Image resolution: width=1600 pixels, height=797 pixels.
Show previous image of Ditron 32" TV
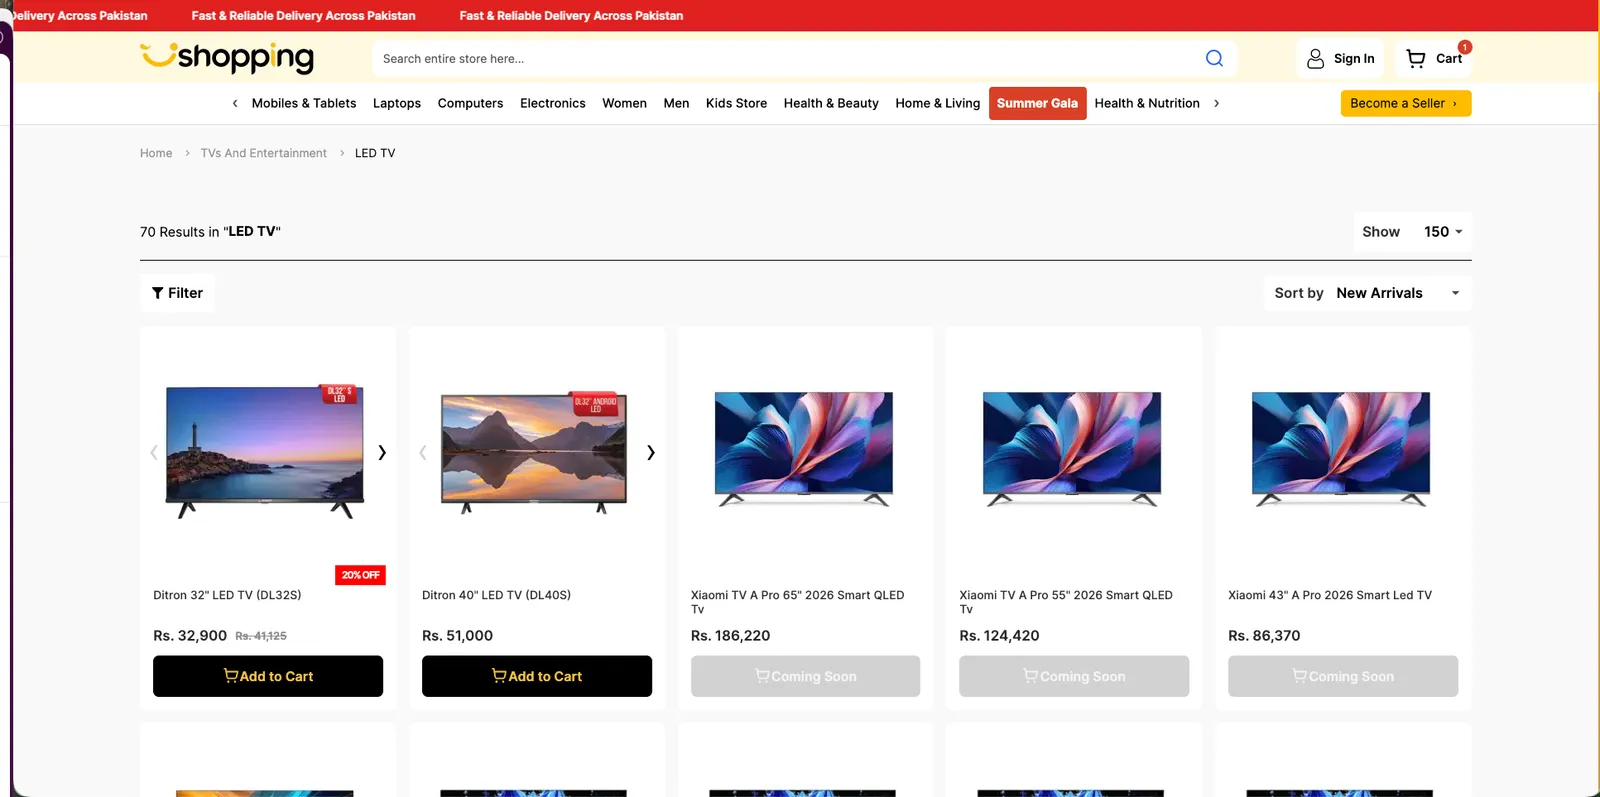(154, 452)
